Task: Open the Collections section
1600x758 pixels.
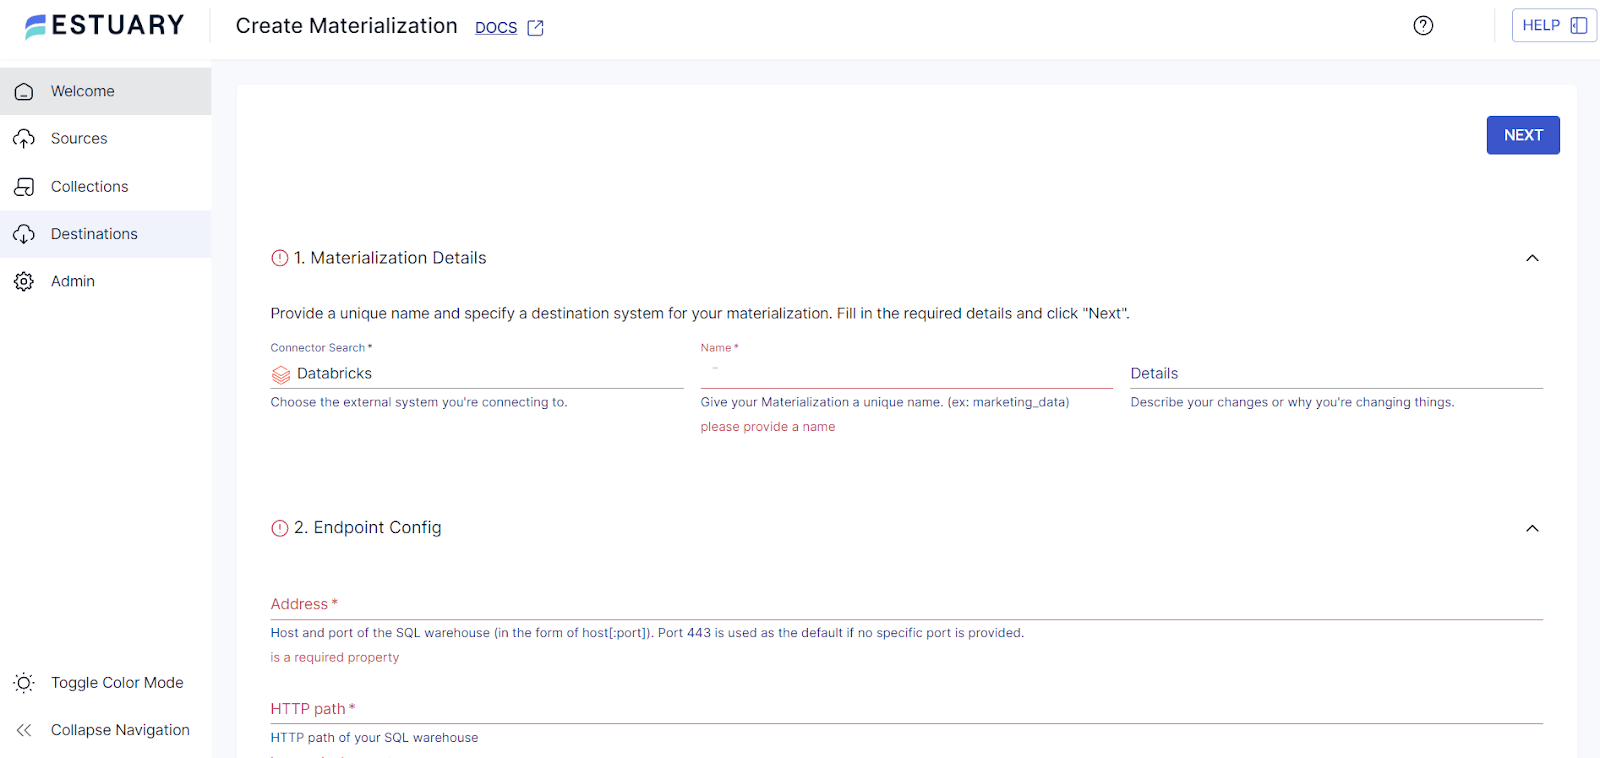Action: point(106,186)
